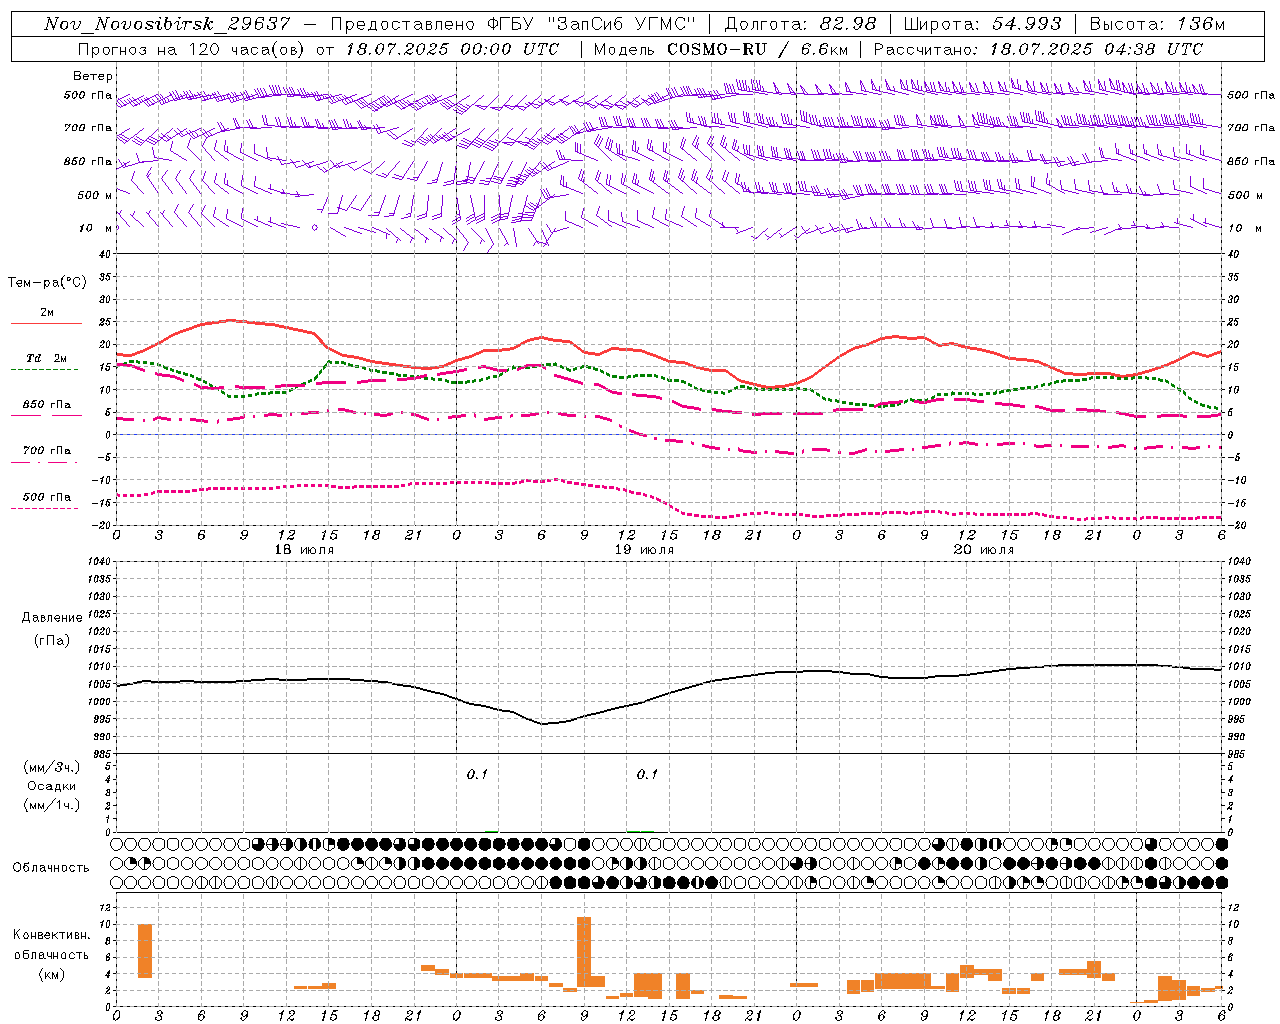1280x1024 pixels.
Task: Click the right-side 500 гПа wind label
Action: coord(1251,96)
